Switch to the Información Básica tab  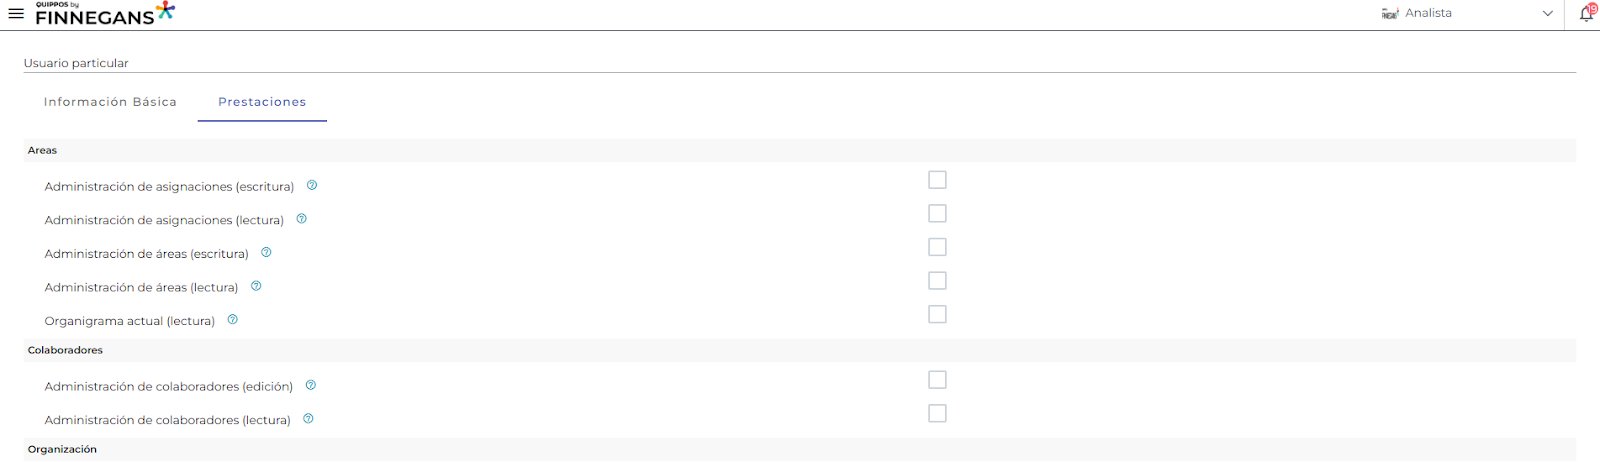coord(110,102)
